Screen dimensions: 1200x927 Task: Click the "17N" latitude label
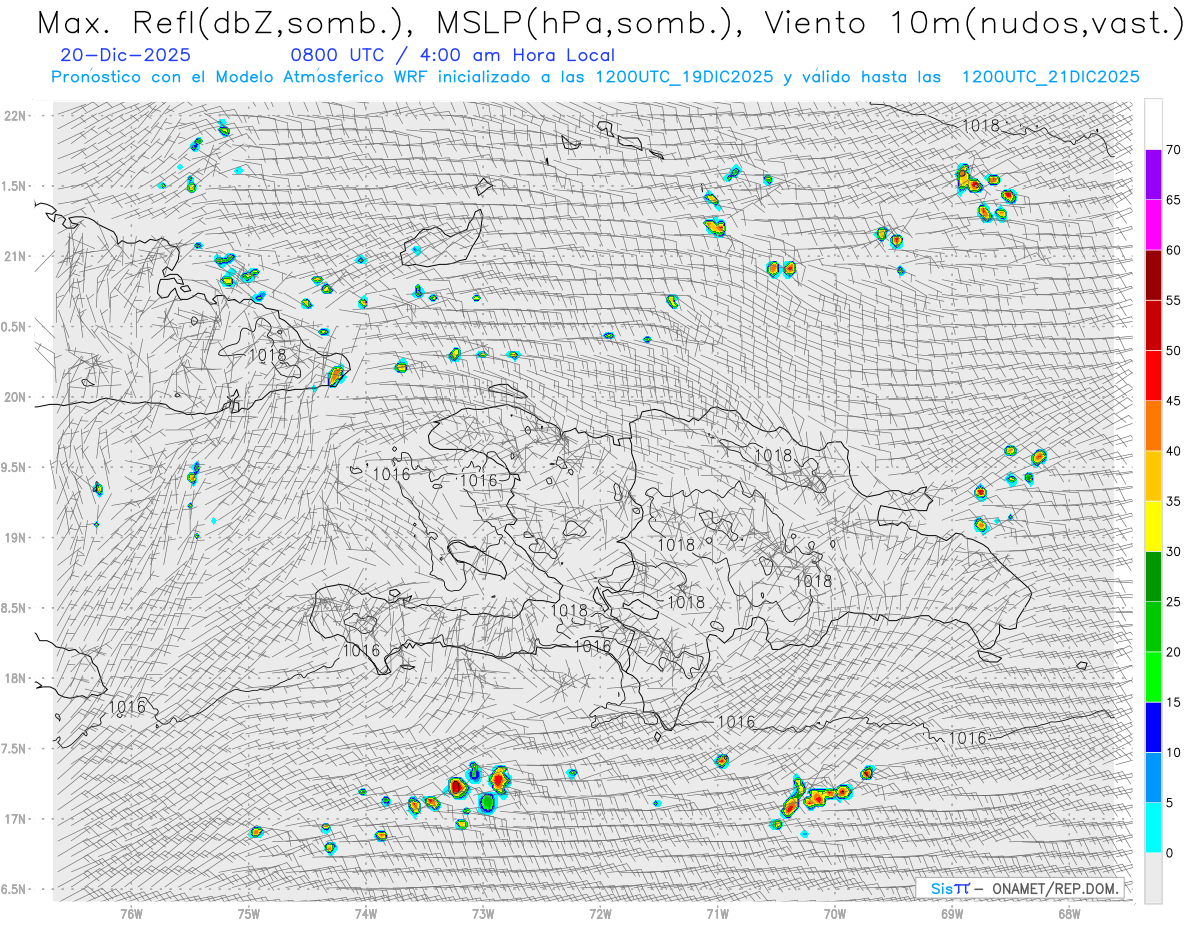point(15,819)
